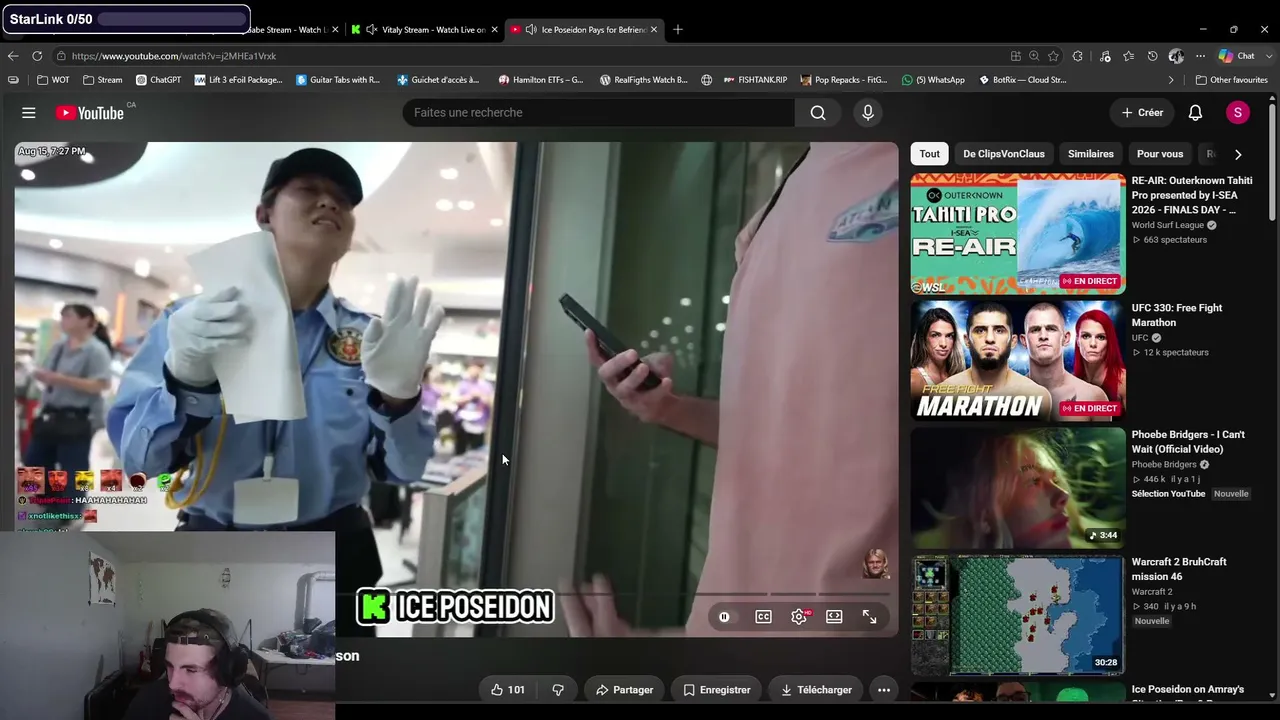Open more actions ellipsis below video
The width and height of the screenshot is (1280, 720).
tap(884, 690)
